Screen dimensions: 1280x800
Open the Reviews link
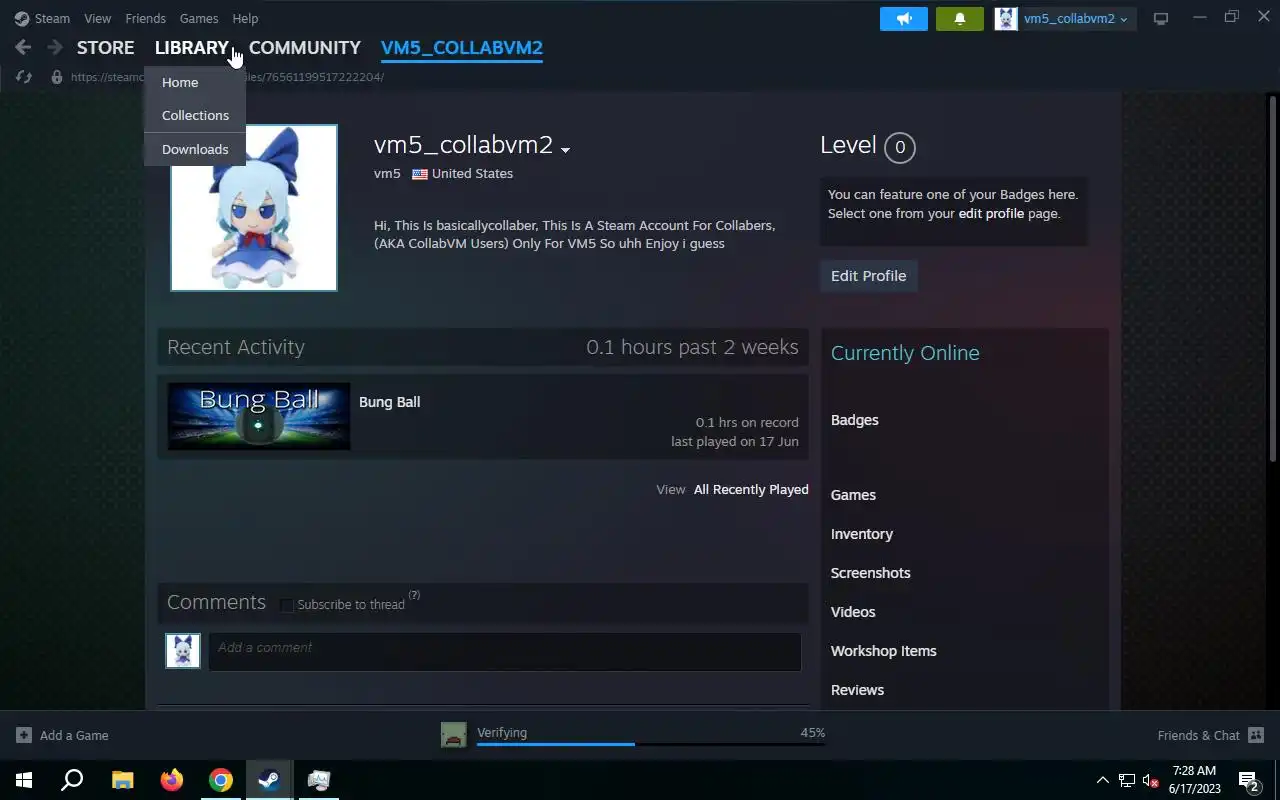[857, 690]
